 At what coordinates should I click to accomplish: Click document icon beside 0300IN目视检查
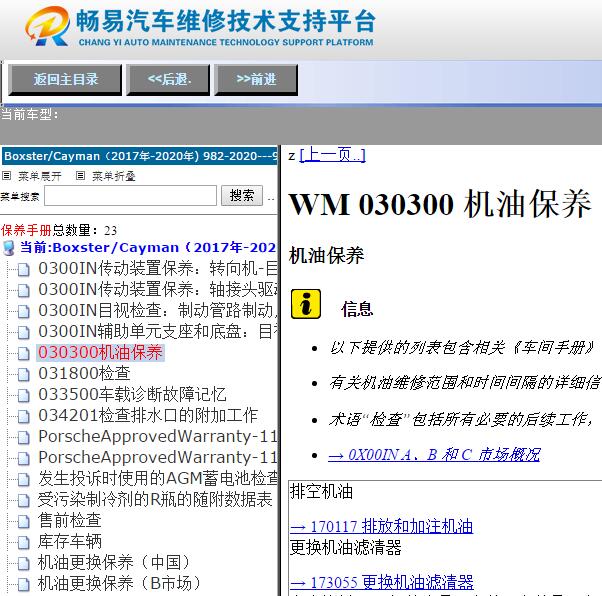point(23,312)
